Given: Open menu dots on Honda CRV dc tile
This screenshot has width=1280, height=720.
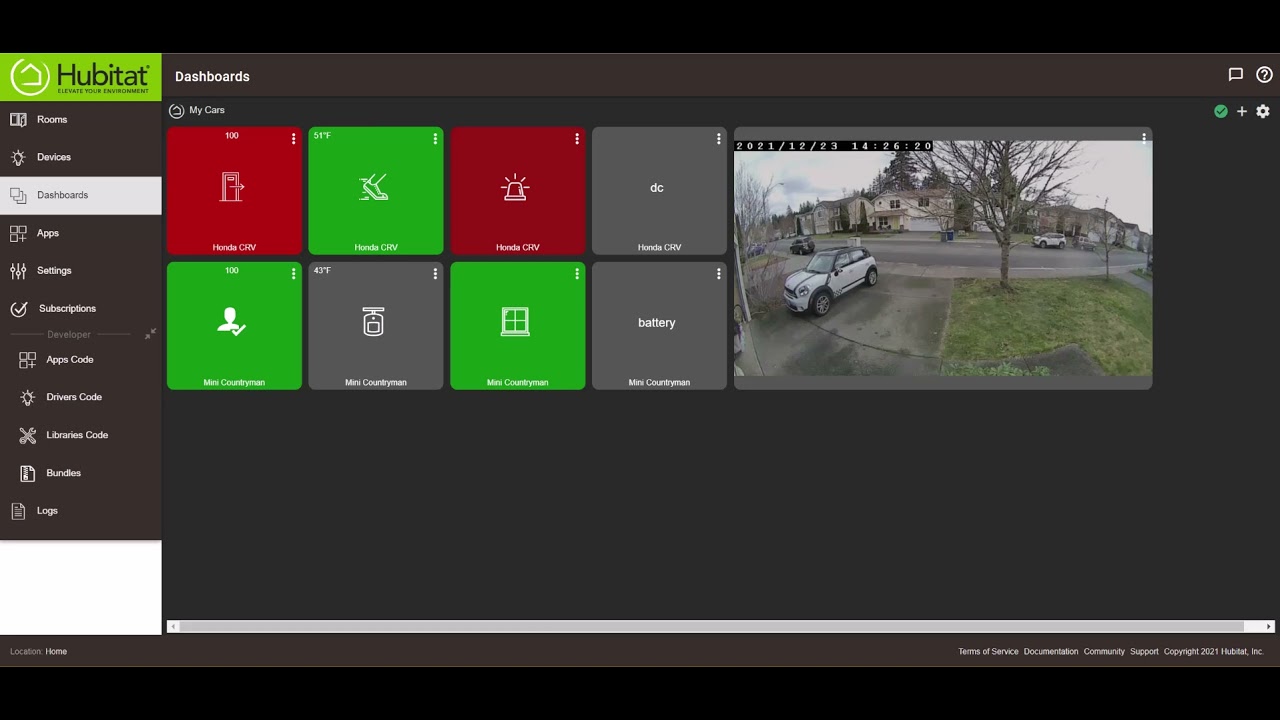Looking at the screenshot, I should [718, 139].
